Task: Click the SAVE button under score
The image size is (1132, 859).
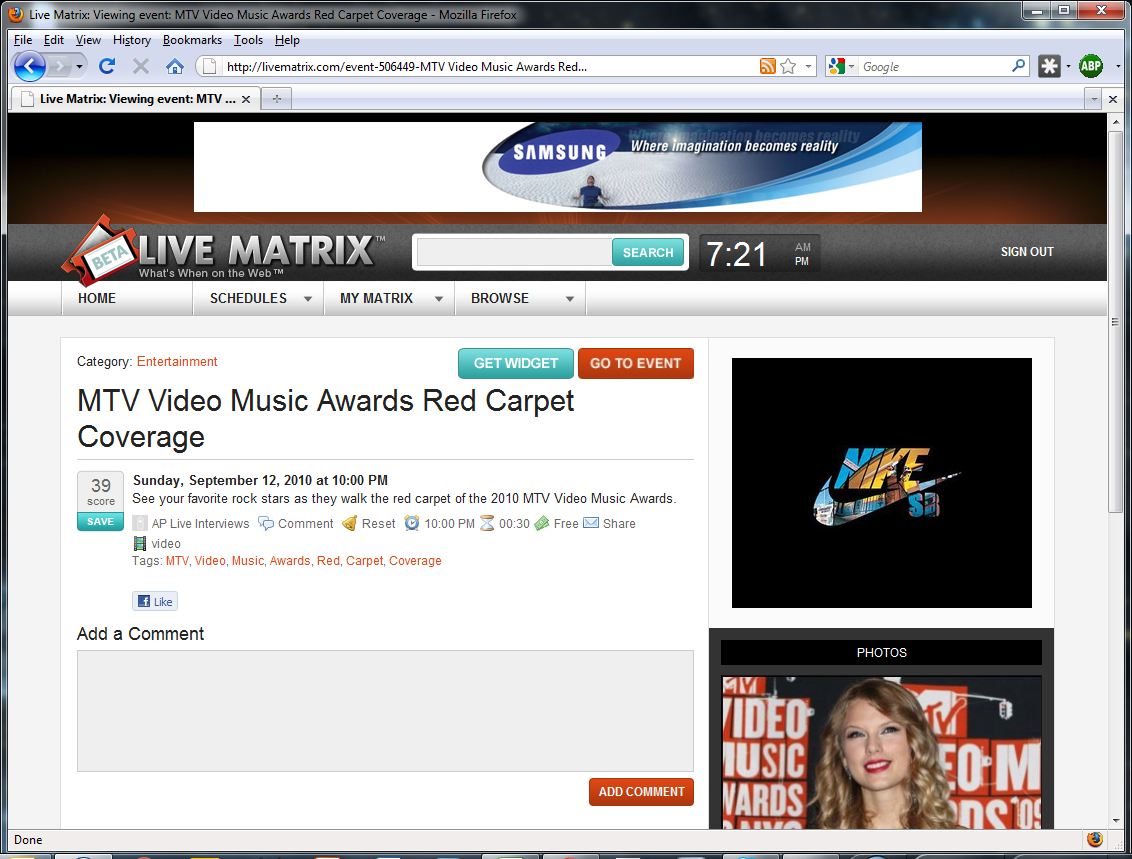Action: pos(100,521)
